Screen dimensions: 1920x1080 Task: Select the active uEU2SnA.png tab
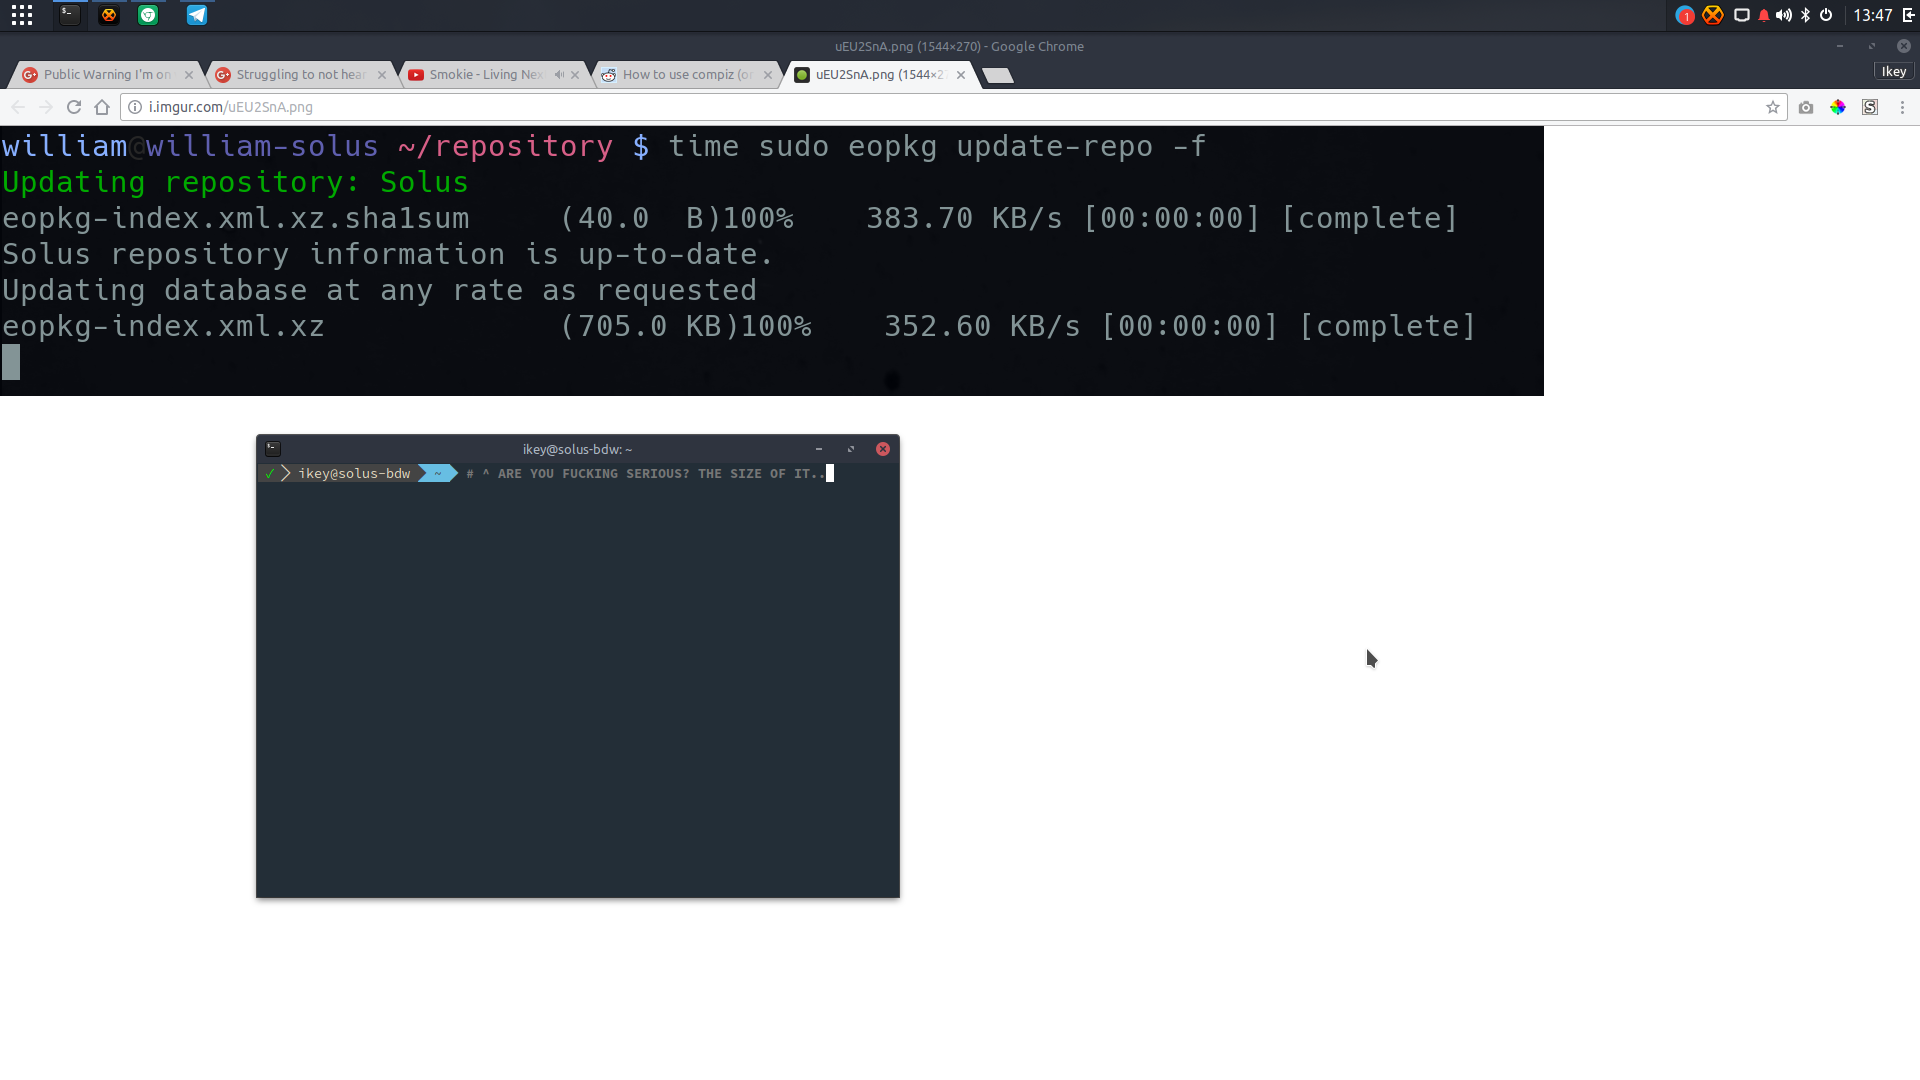[x=878, y=74]
